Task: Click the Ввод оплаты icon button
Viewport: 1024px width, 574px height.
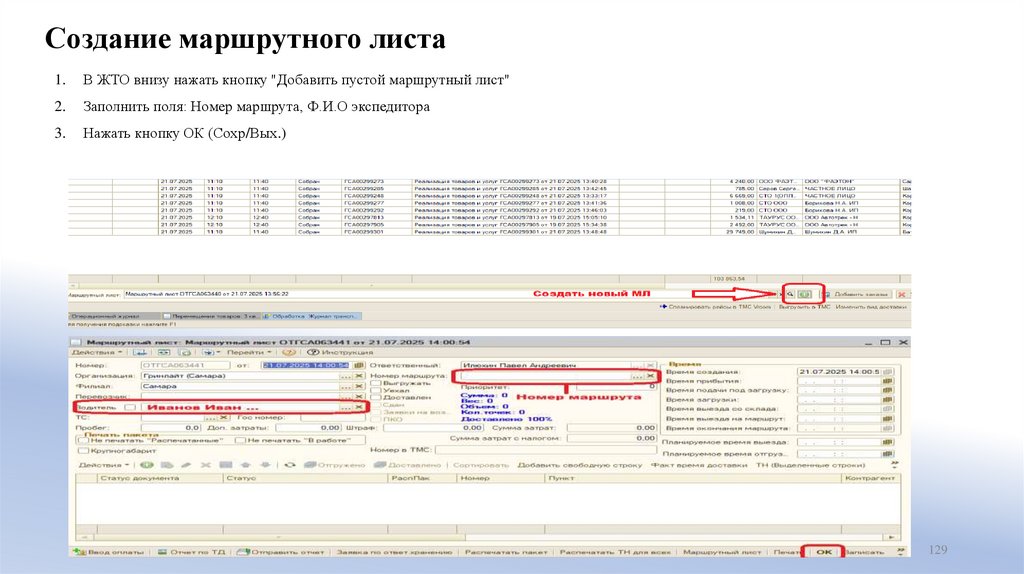Action: (x=108, y=552)
